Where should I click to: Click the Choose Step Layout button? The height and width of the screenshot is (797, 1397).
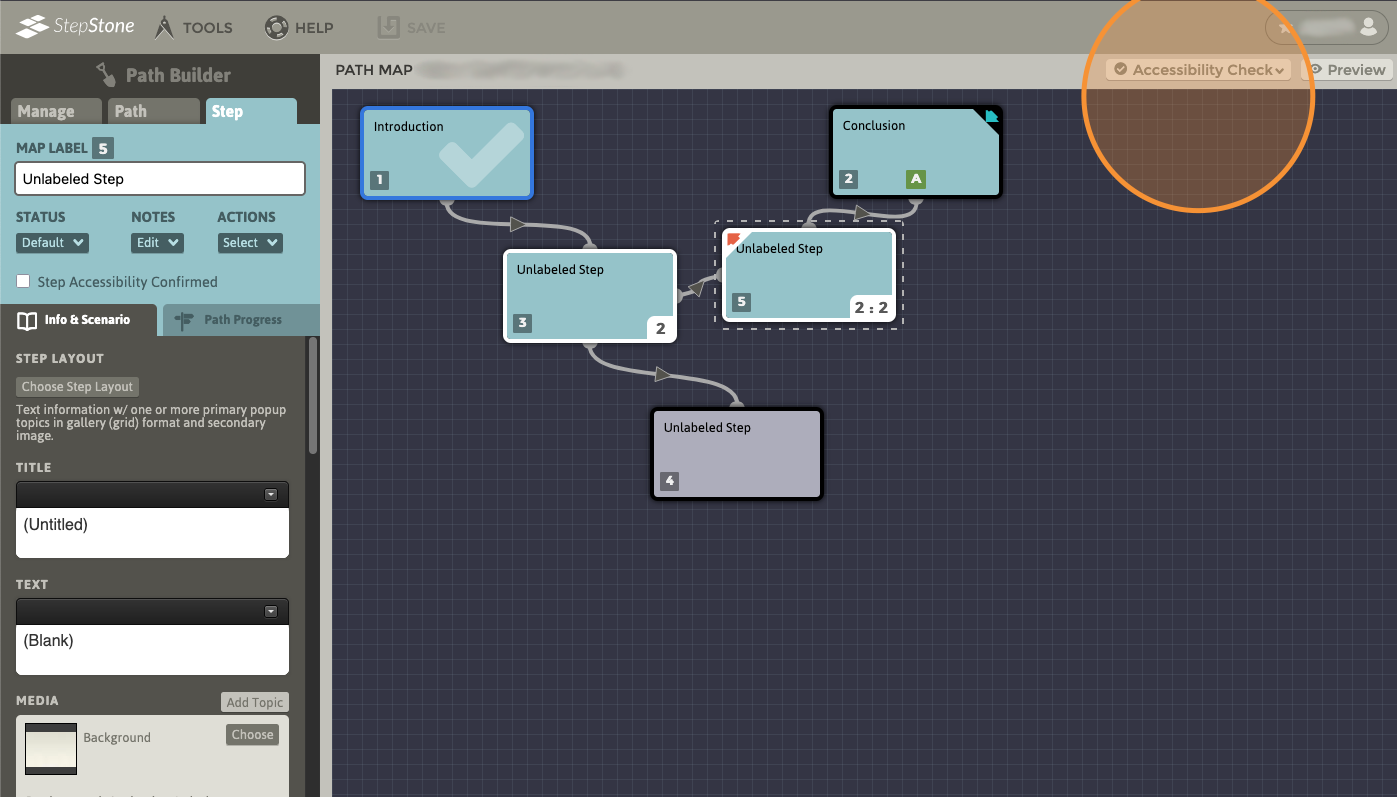pos(78,387)
